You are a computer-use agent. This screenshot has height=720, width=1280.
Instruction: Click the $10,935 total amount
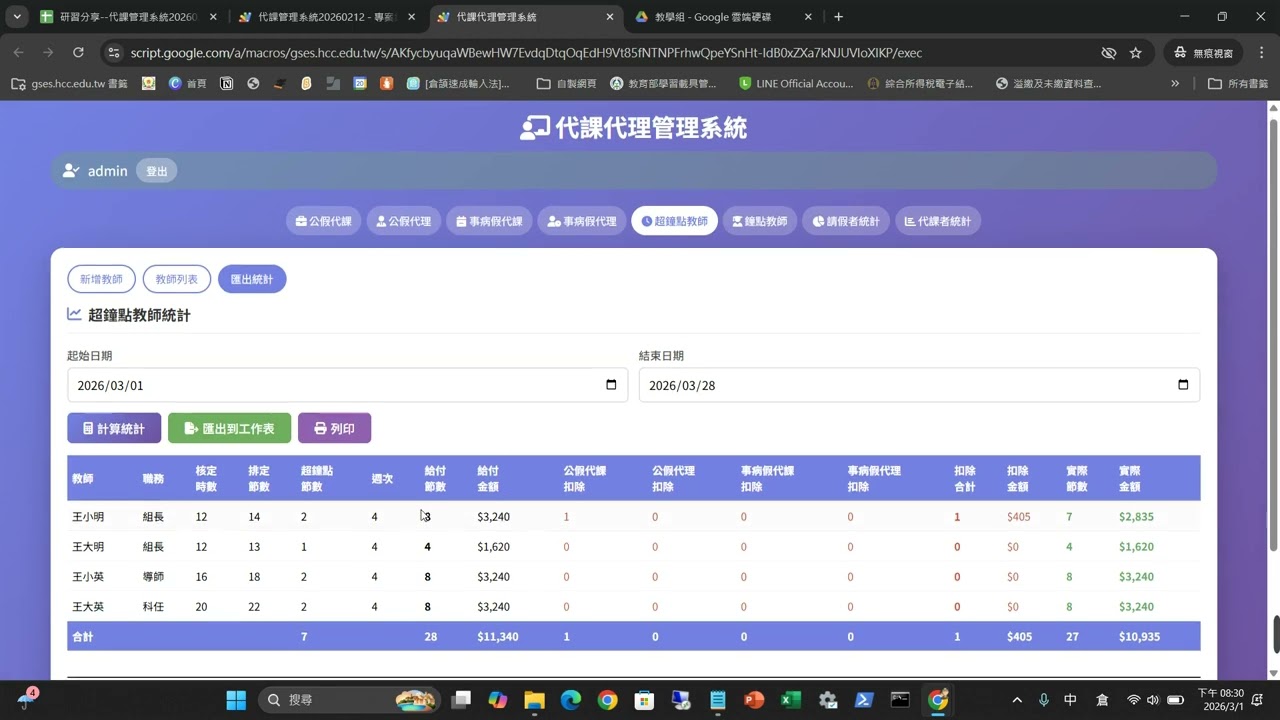[1140, 637]
